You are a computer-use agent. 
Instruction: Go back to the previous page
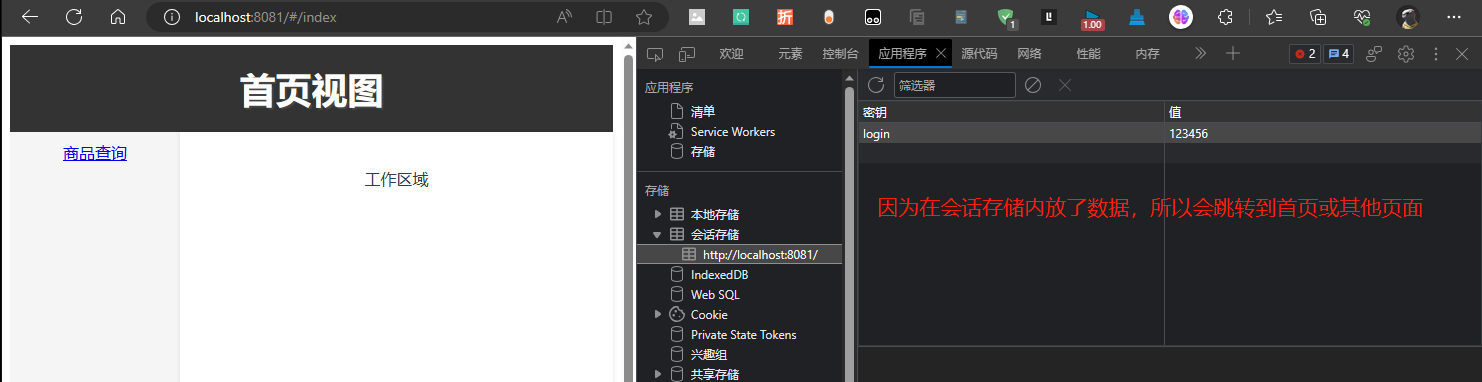29,17
